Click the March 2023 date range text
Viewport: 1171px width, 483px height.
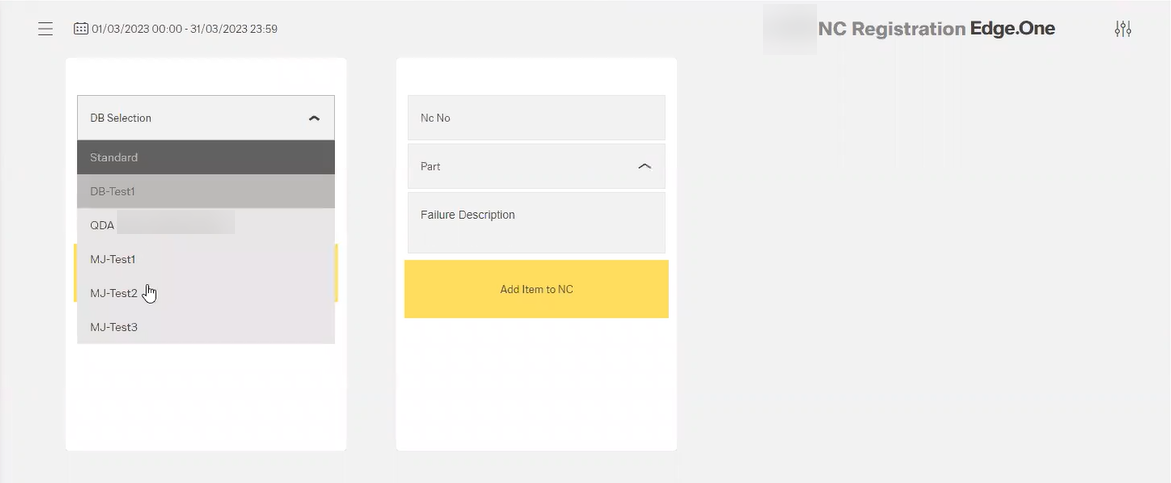(185, 29)
